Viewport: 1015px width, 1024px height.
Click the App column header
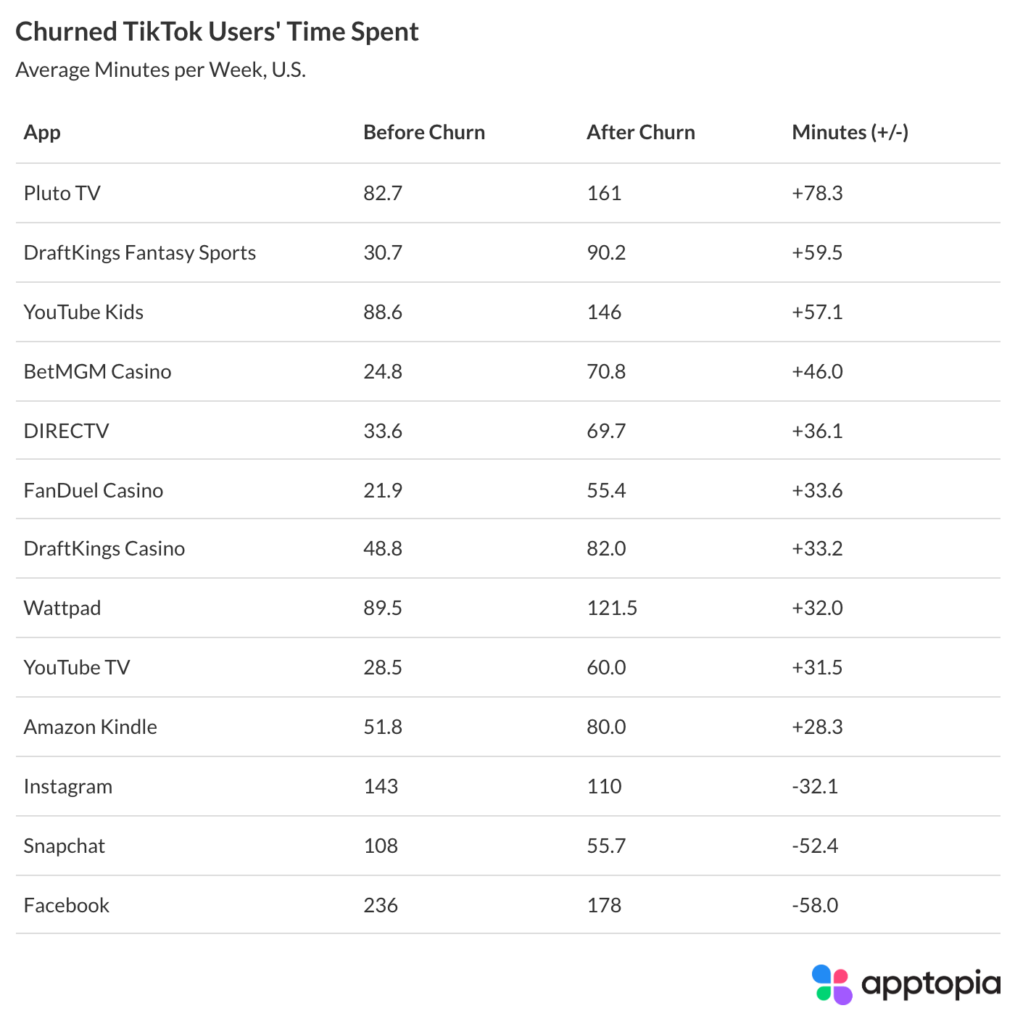(42, 133)
